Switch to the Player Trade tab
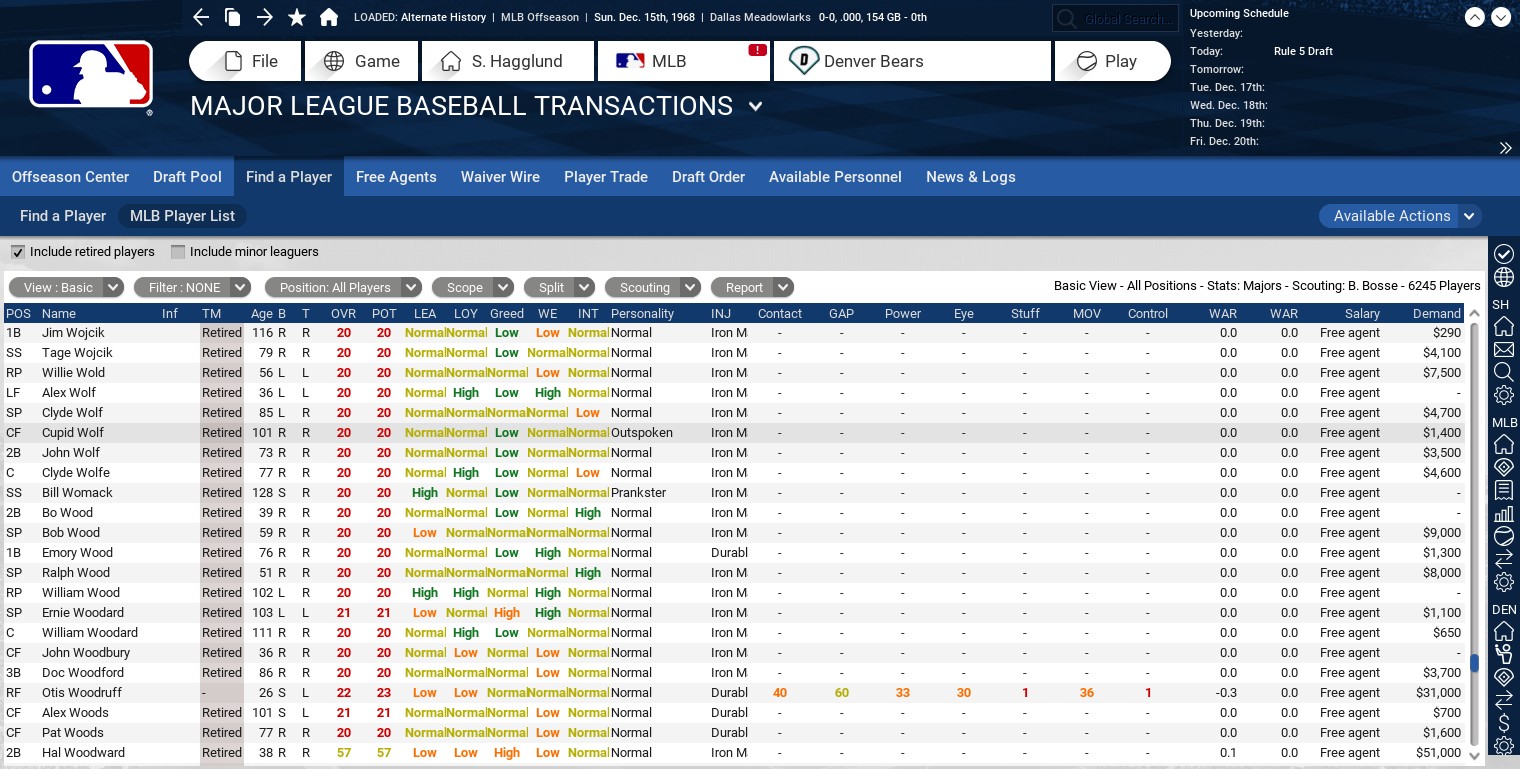Image resolution: width=1520 pixels, height=769 pixels. click(x=606, y=177)
